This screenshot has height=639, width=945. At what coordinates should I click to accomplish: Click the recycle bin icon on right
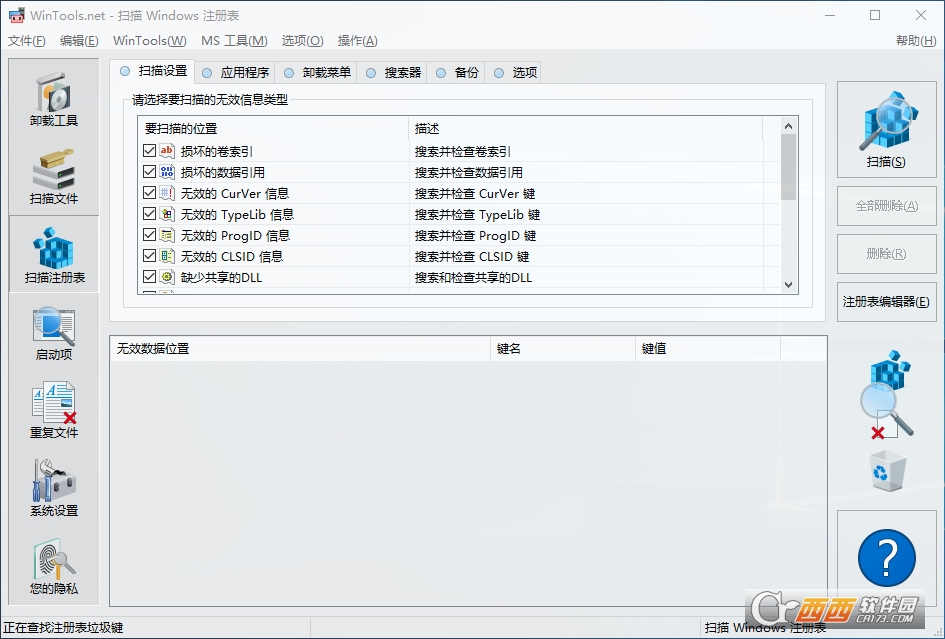coord(888,471)
